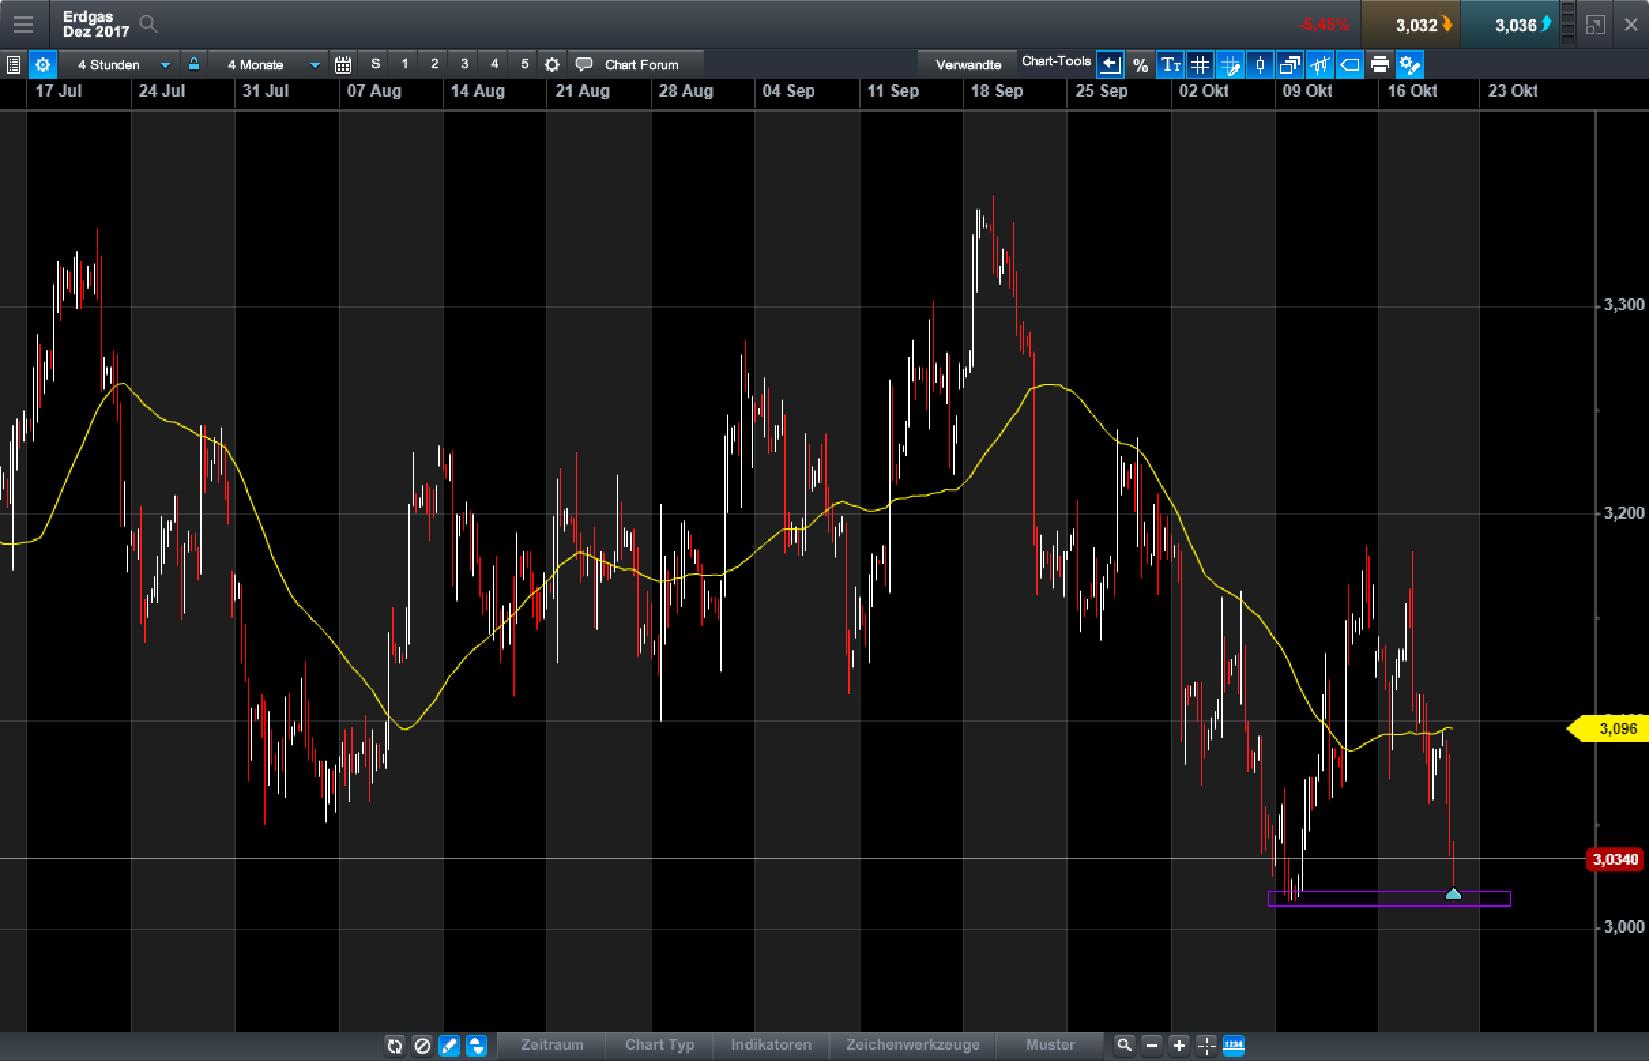Open the calendar icon beside the period selector
Screen dimensions: 1649x1061
point(342,64)
